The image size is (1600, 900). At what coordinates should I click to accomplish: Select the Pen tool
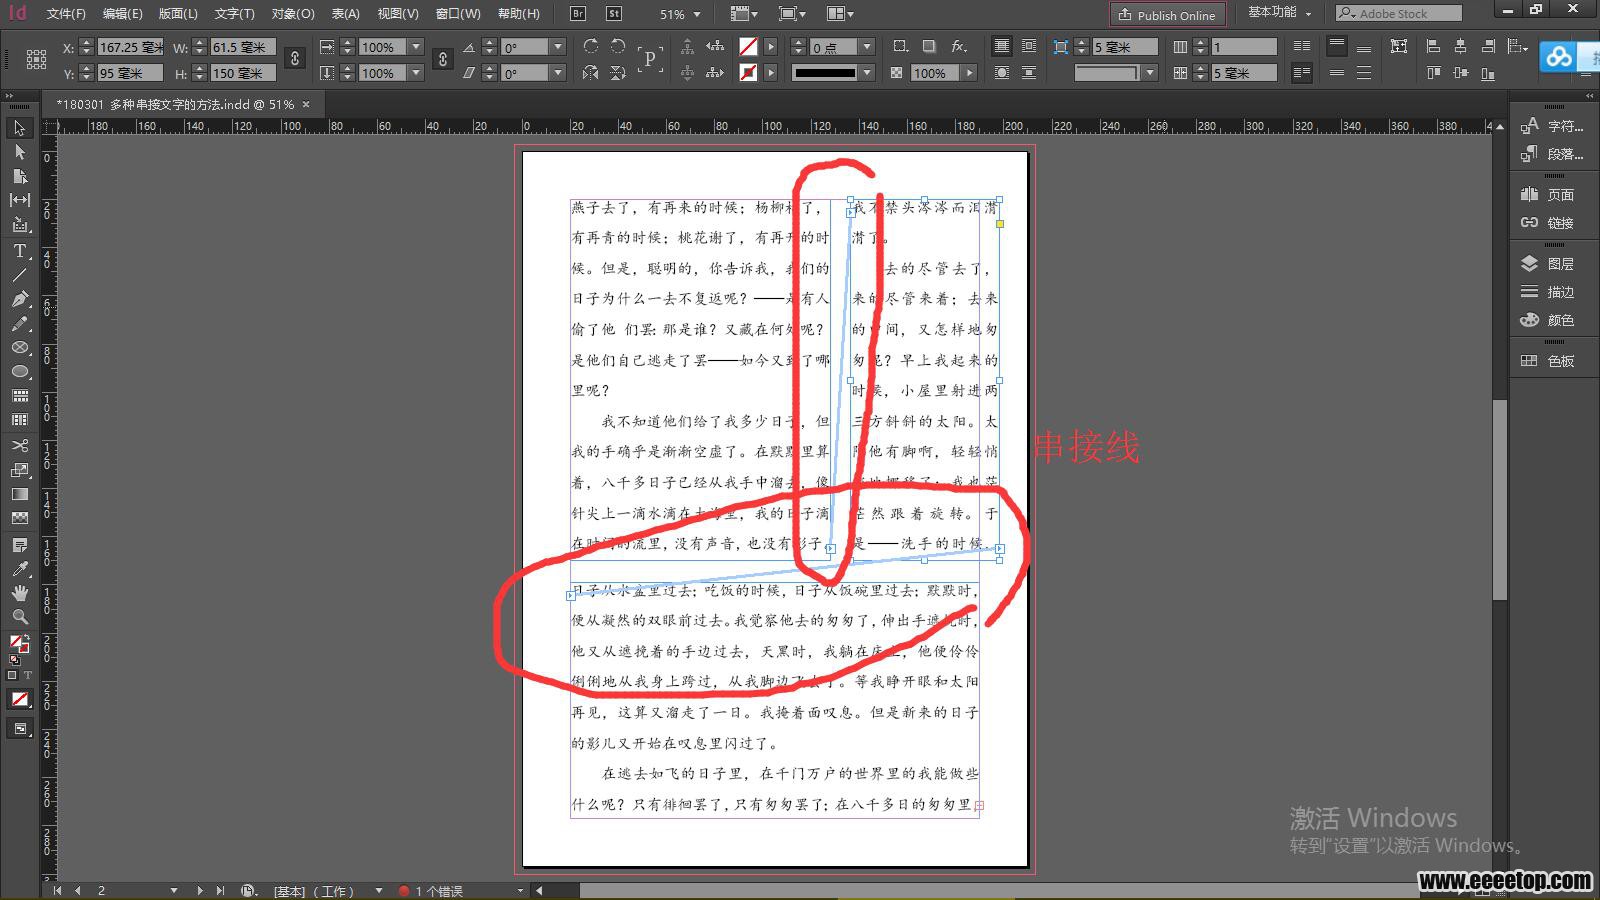pyautogui.click(x=19, y=299)
